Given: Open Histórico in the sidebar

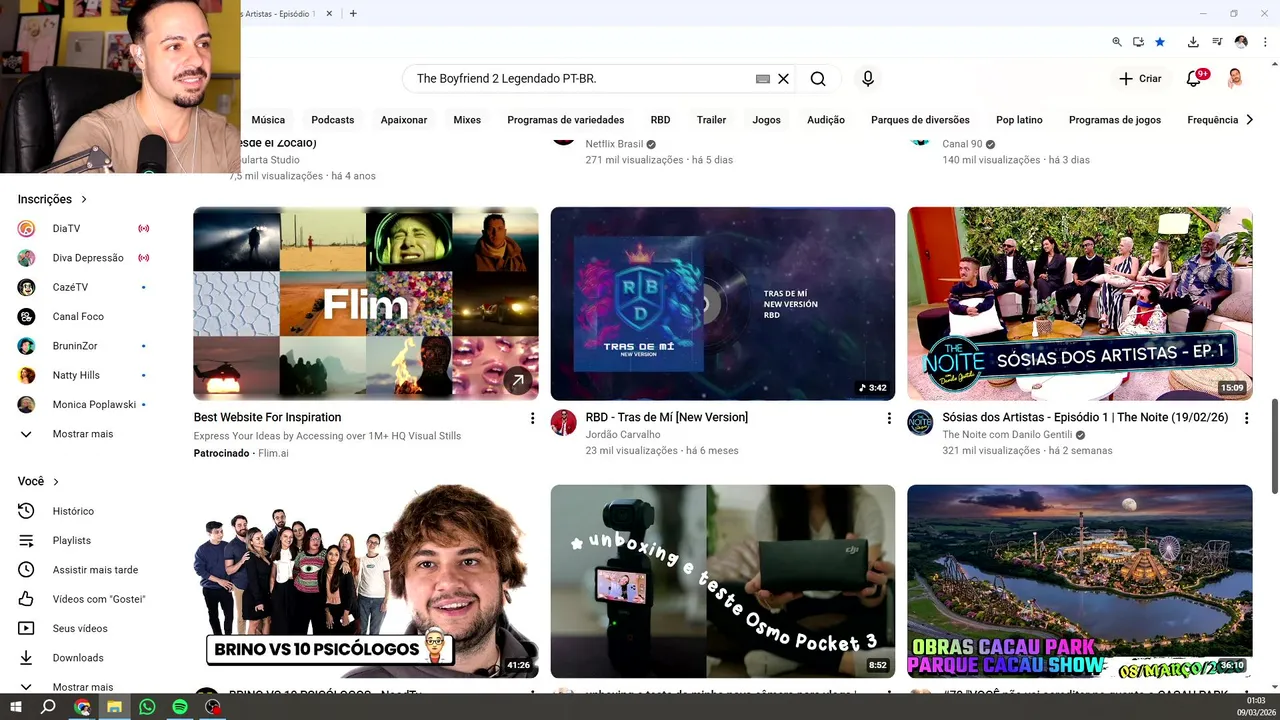Looking at the screenshot, I should click(x=84, y=511).
